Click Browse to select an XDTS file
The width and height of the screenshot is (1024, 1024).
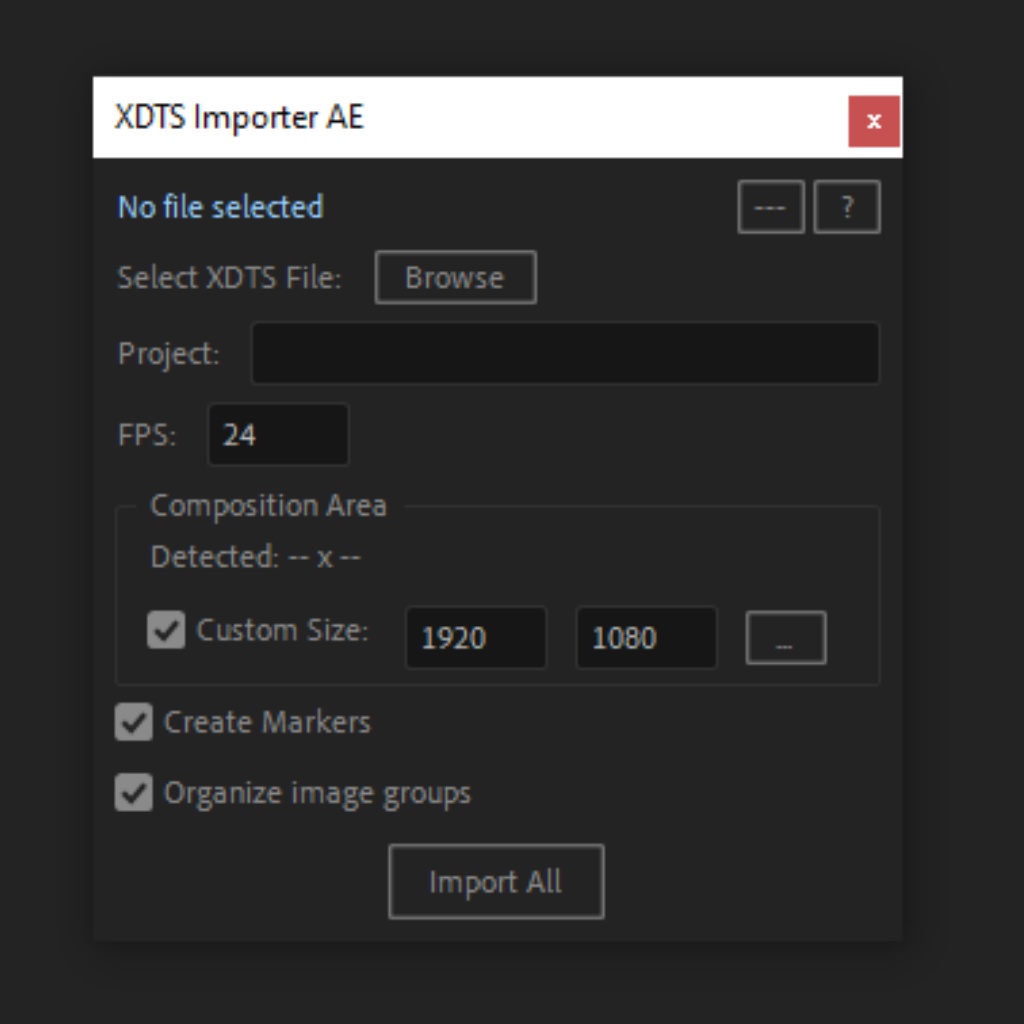(454, 277)
